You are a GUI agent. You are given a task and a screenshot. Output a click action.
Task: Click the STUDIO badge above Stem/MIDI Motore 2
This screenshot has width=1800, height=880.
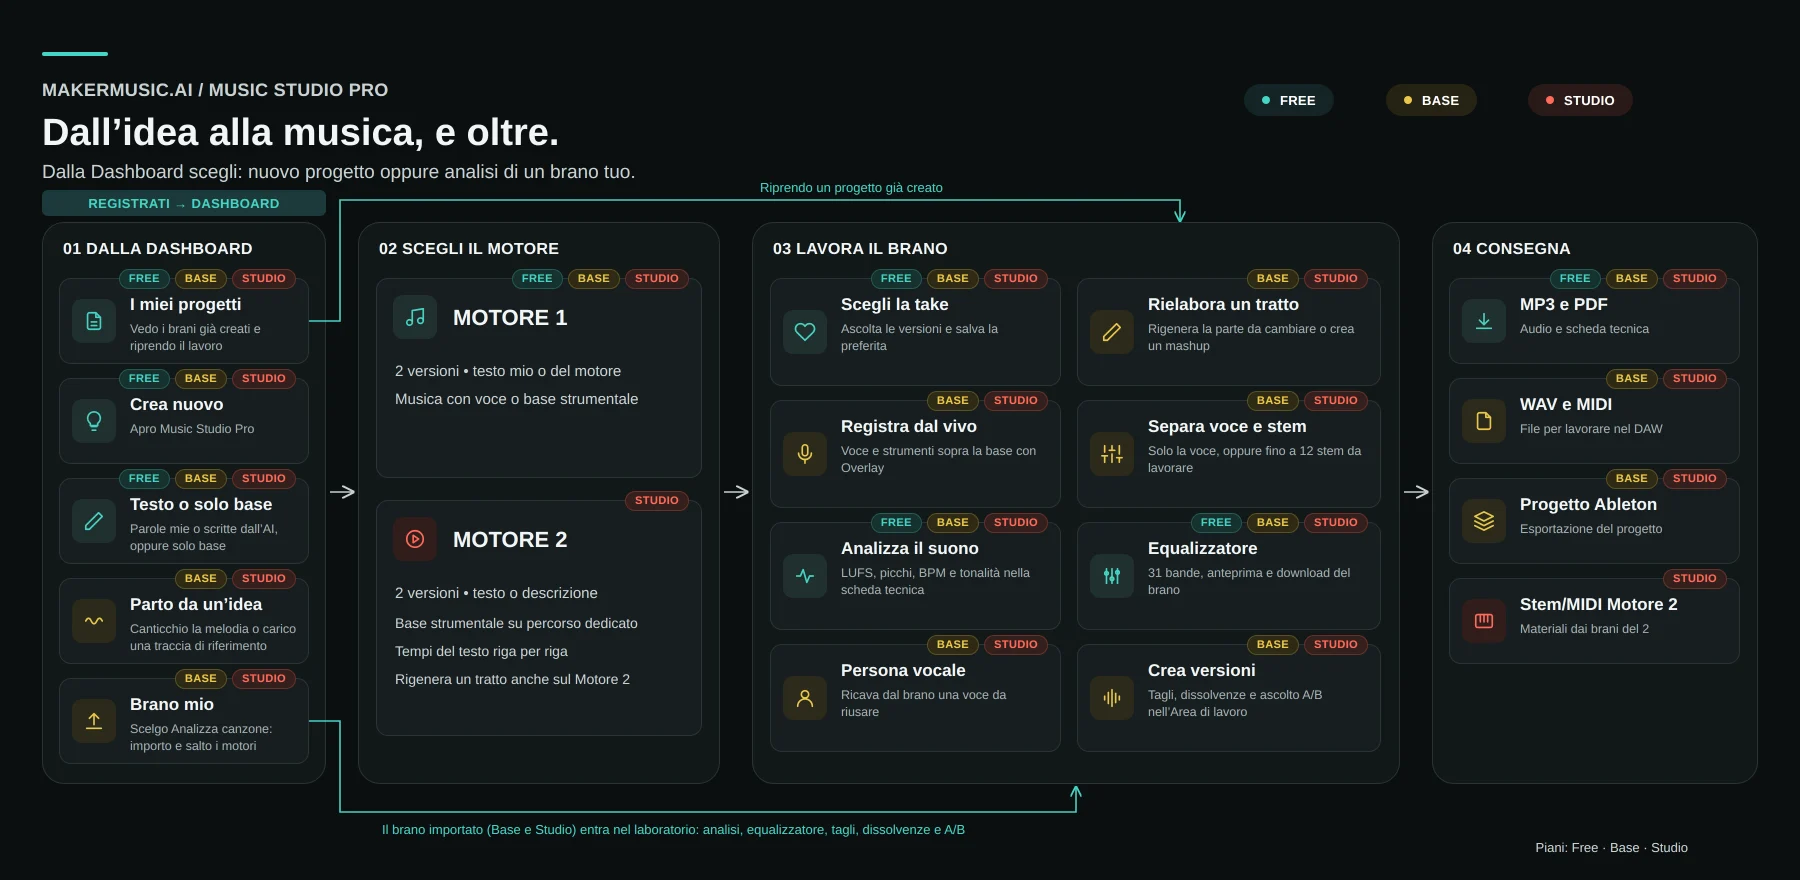[1695, 578]
